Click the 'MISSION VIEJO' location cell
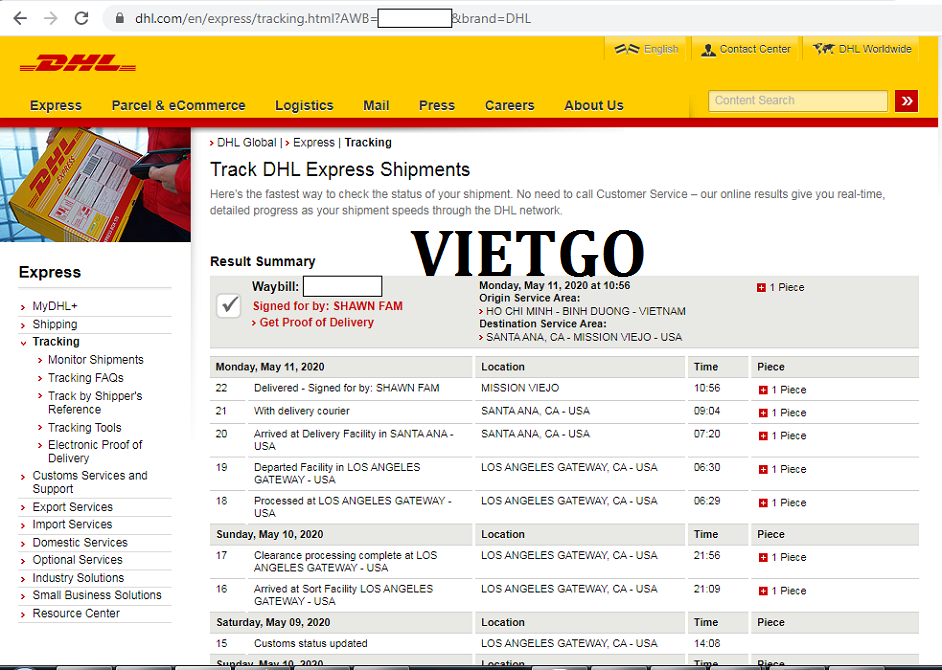This screenshot has height=670, width=942. [x=520, y=388]
